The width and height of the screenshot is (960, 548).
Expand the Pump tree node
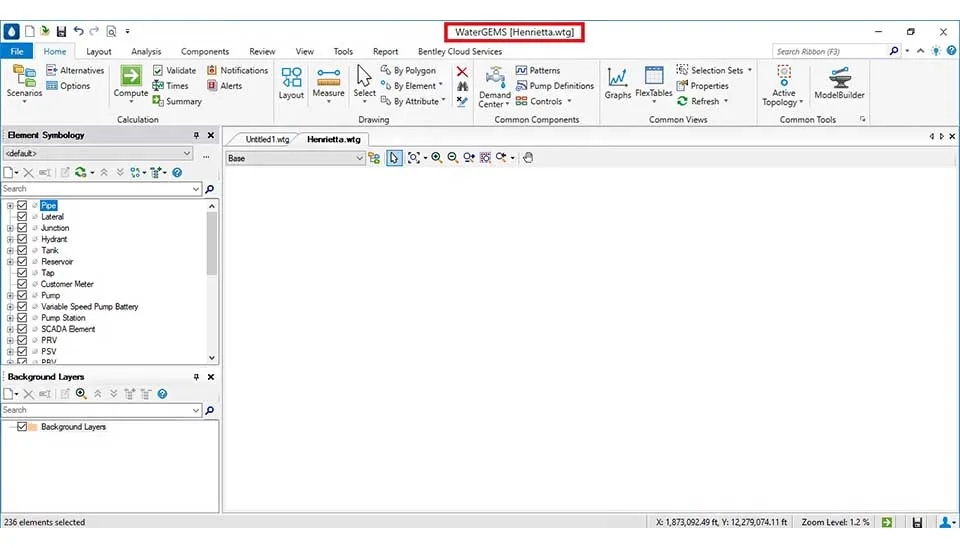10,295
